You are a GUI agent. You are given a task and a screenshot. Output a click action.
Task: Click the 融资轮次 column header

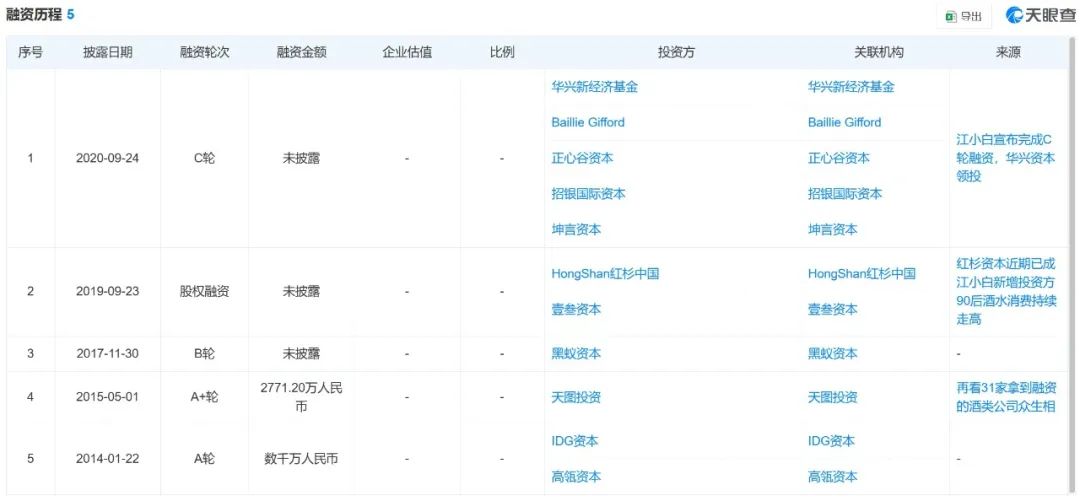pos(204,52)
